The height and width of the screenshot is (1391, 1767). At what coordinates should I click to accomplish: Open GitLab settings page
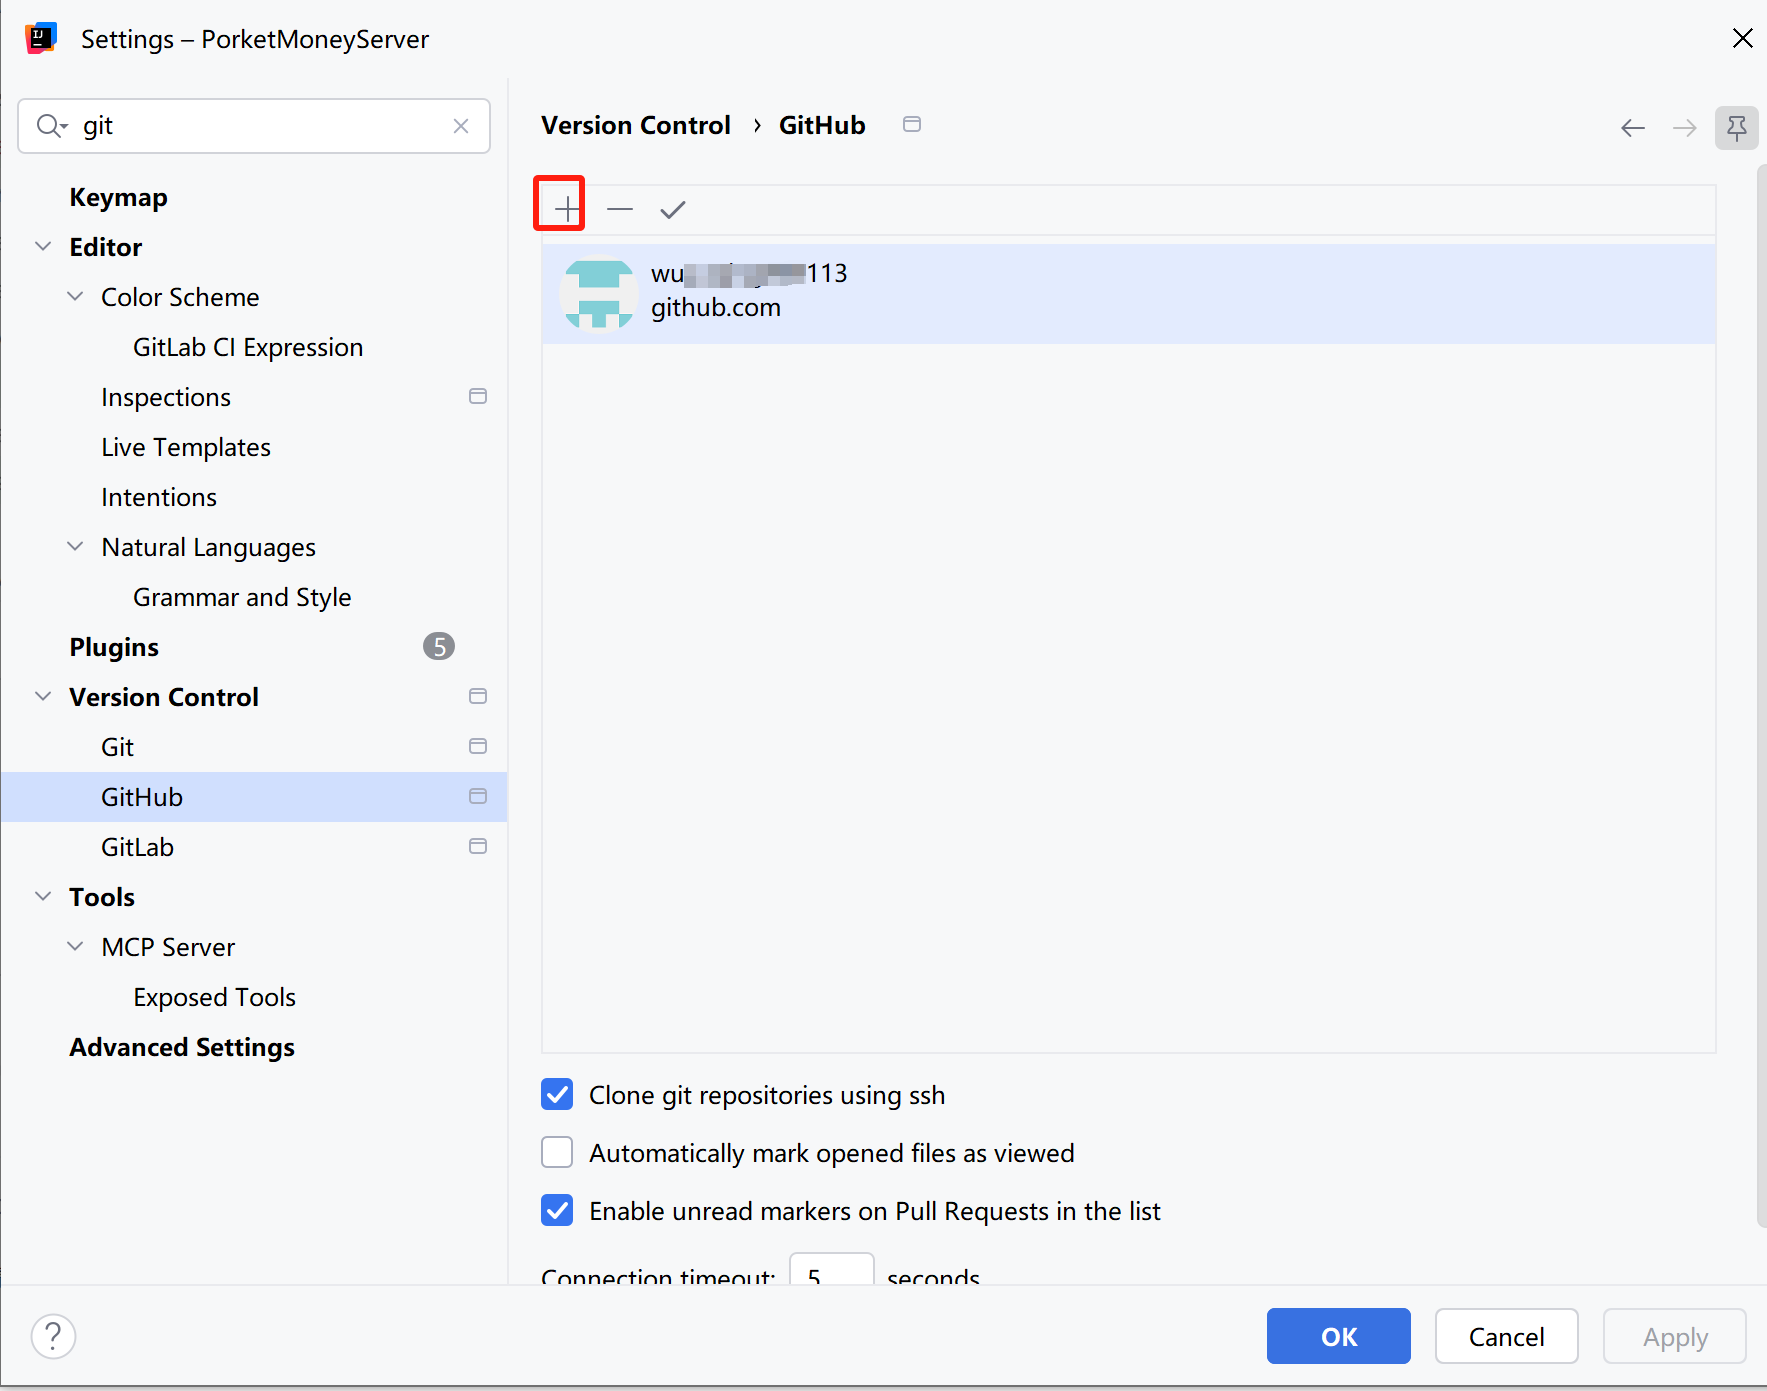[137, 847]
